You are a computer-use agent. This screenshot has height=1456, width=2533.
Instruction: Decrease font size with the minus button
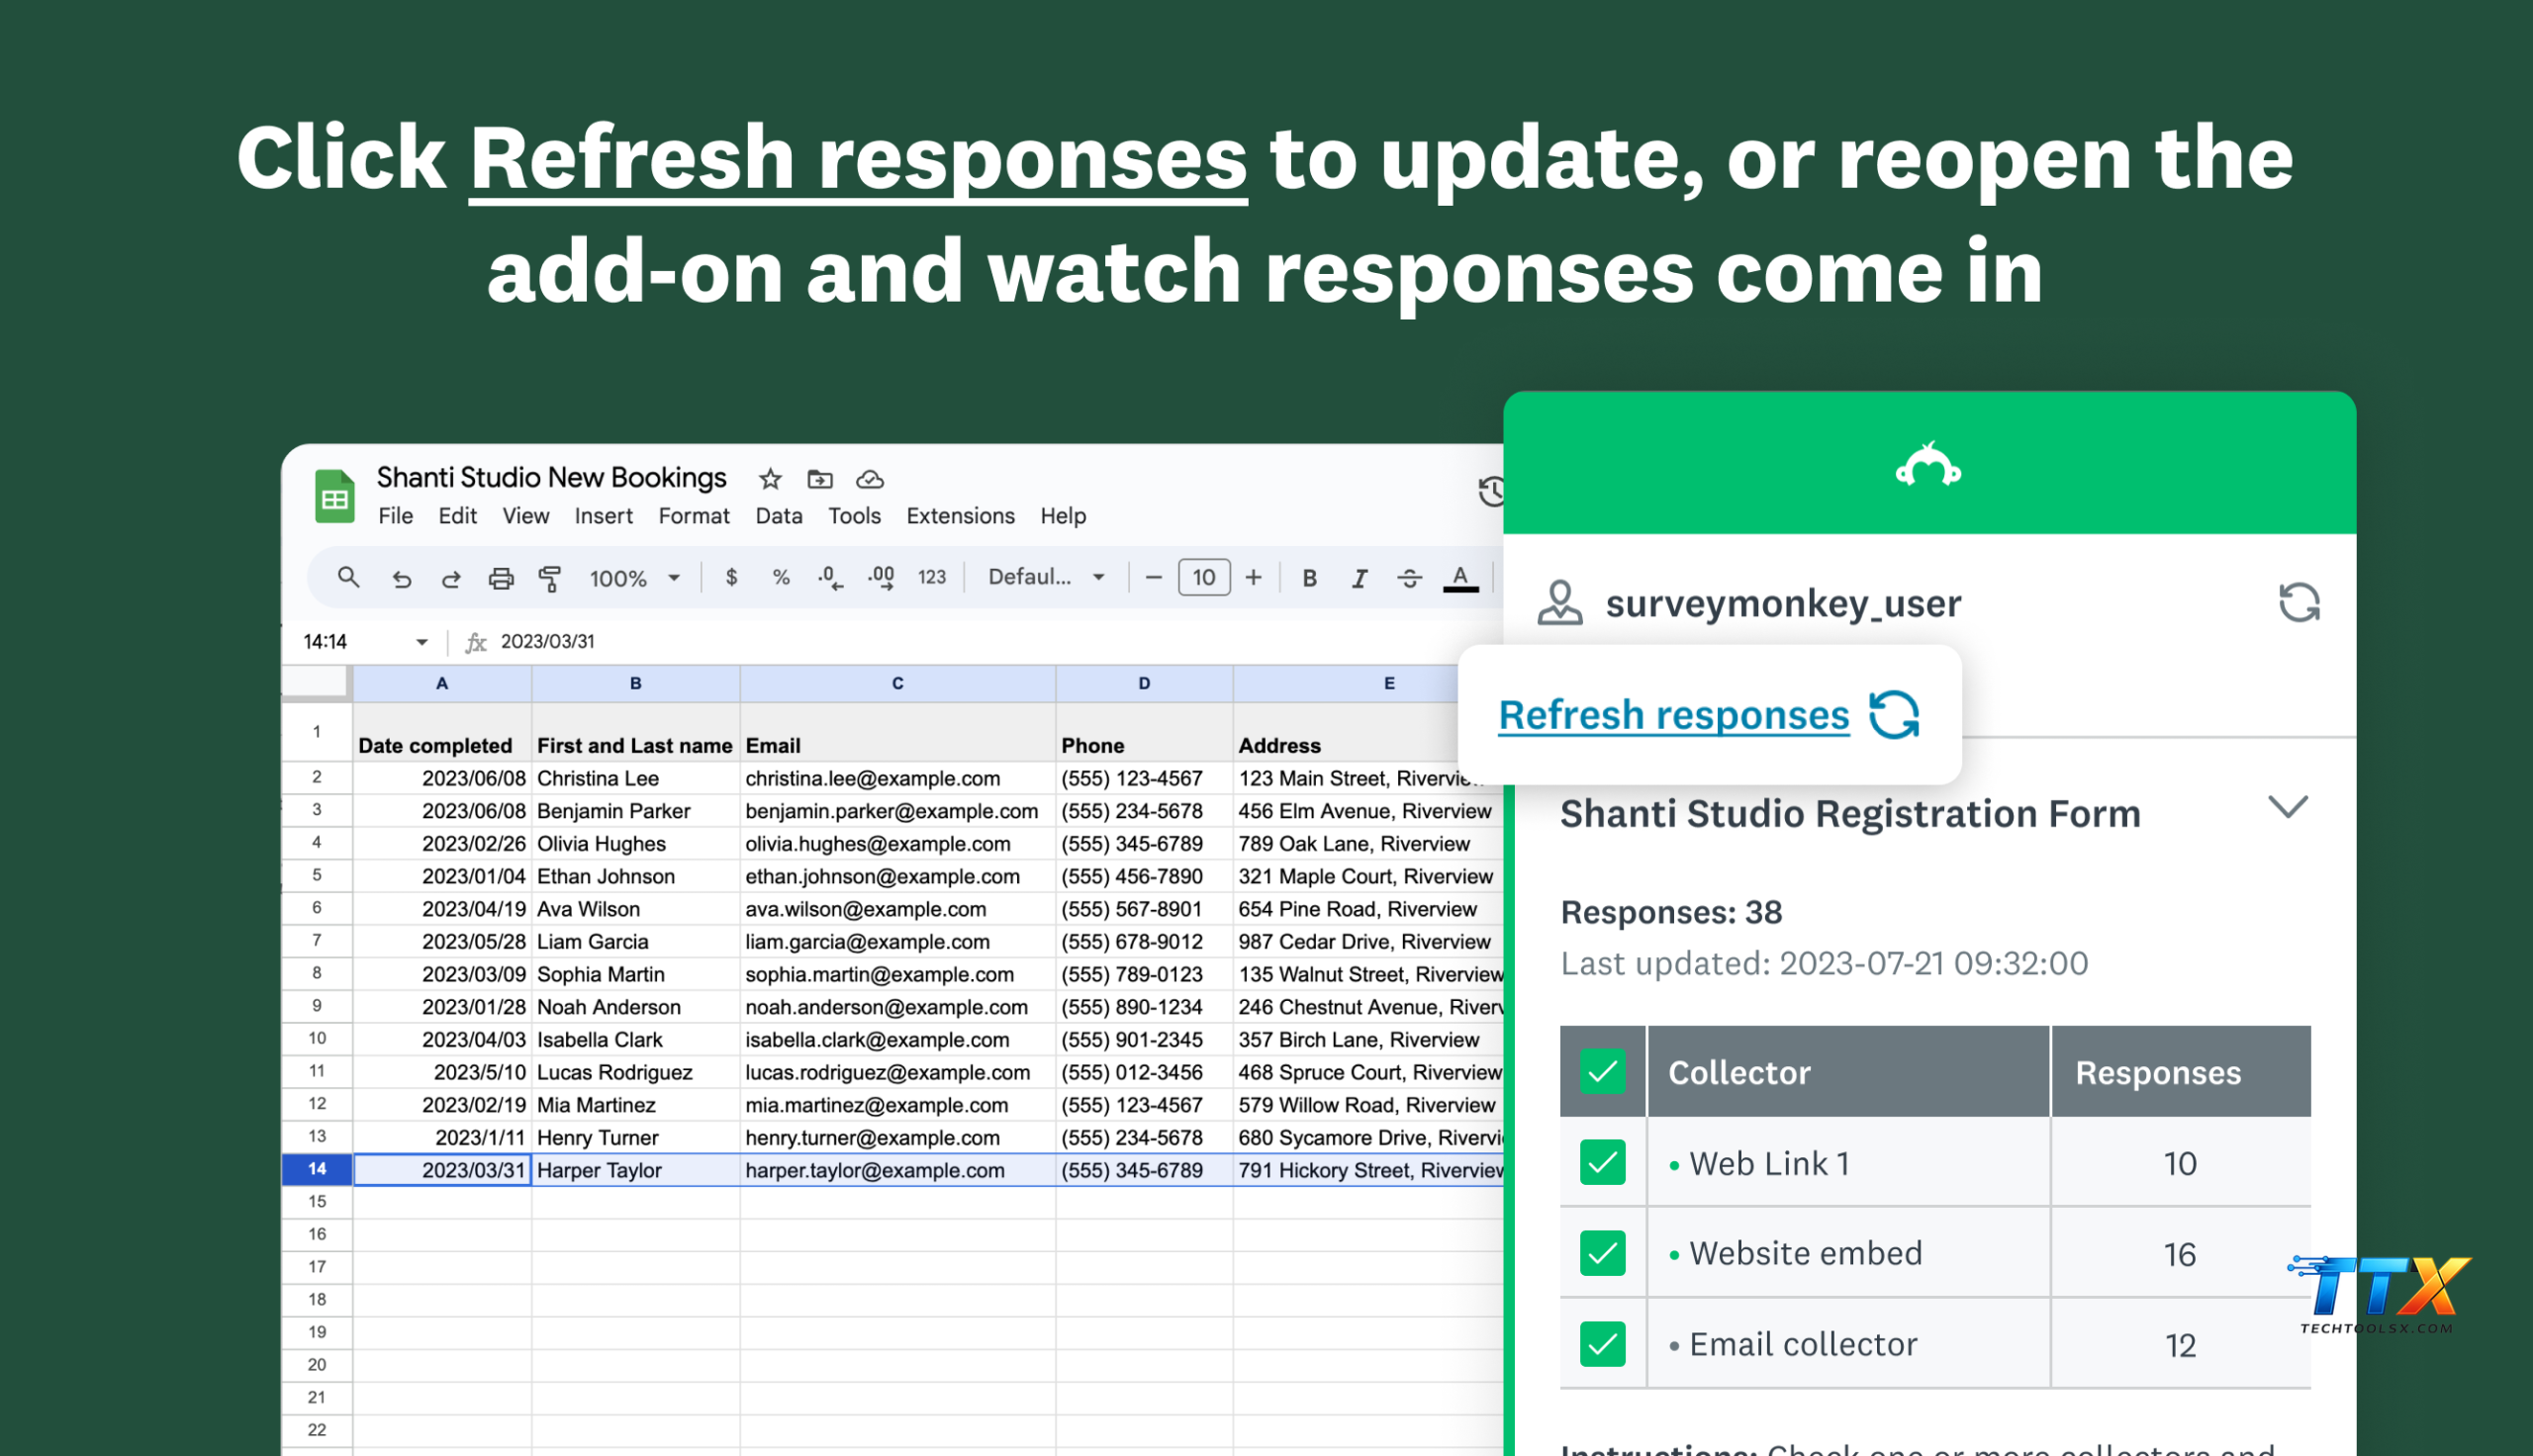click(x=1153, y=577)
